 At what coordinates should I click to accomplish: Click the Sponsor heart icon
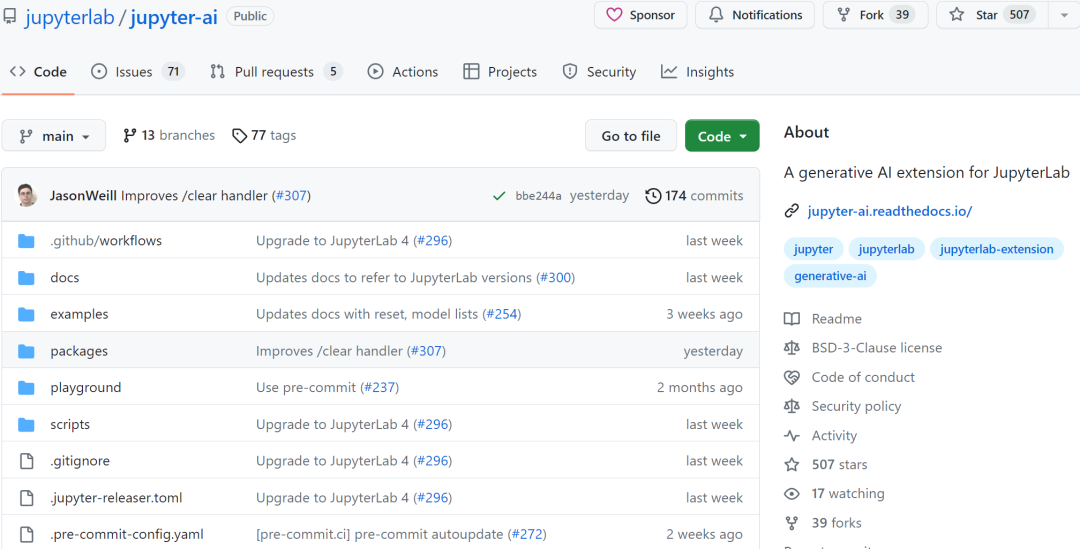[614, 15]
